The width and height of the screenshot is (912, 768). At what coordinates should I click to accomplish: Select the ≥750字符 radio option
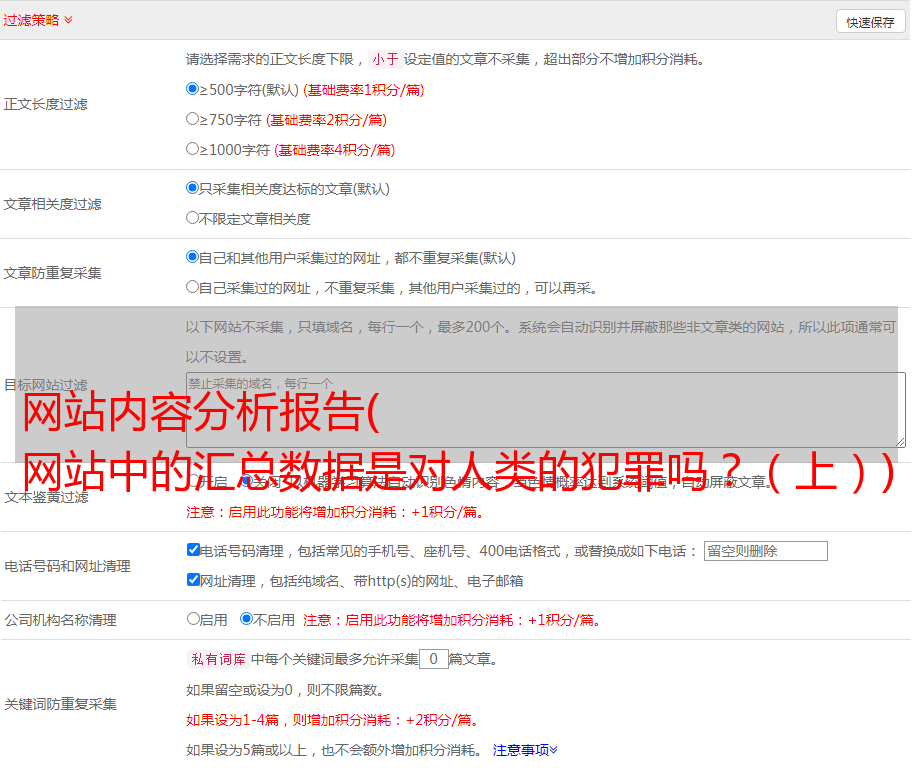192,119
